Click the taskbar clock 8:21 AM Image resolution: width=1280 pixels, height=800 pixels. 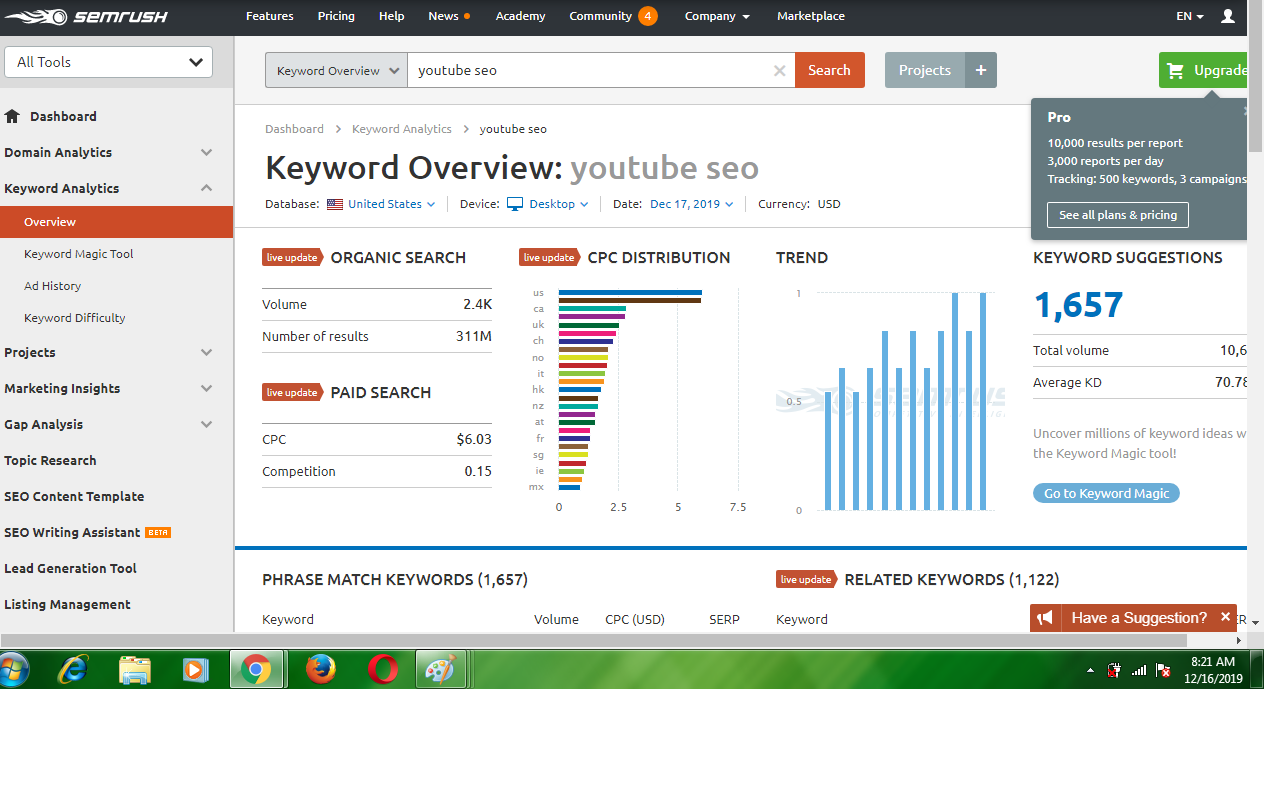click(1213, 662)
